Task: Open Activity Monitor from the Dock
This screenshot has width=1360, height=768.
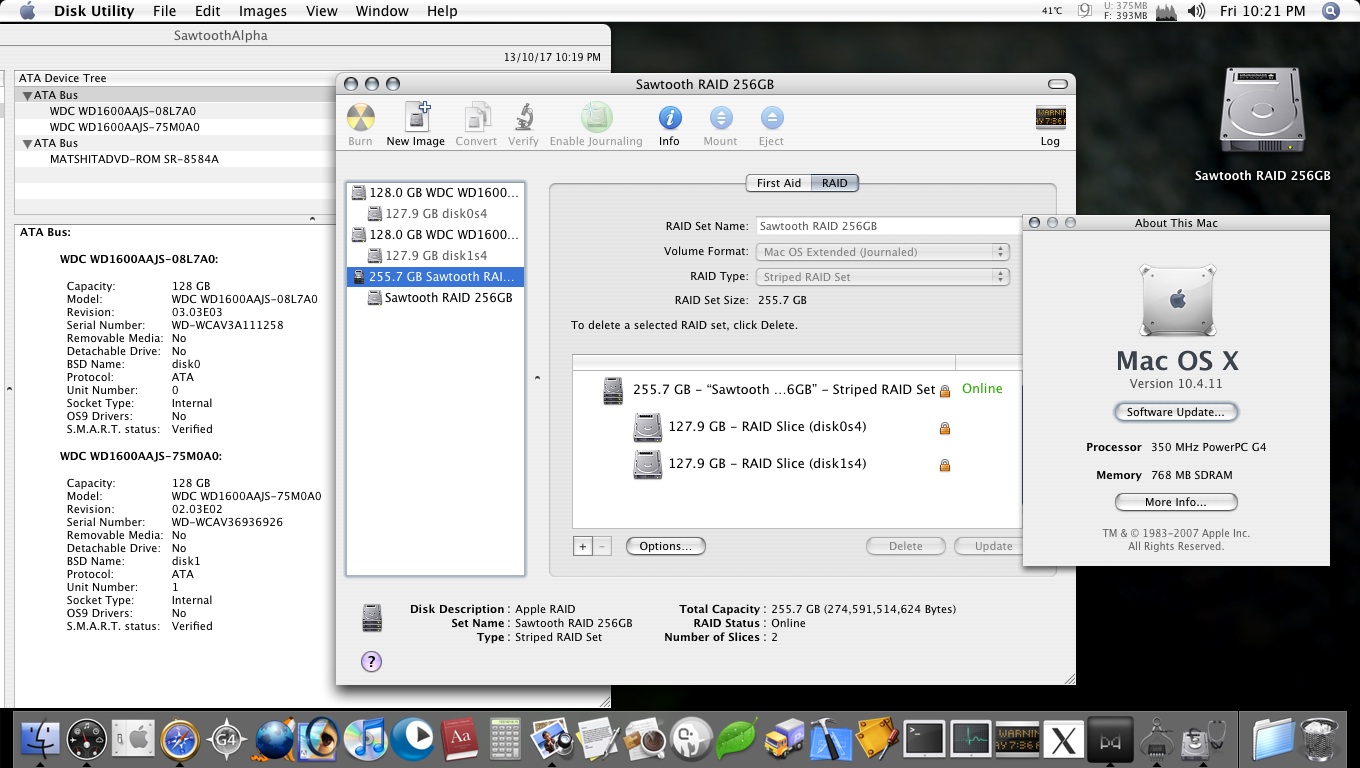Action: pos(971,740)
